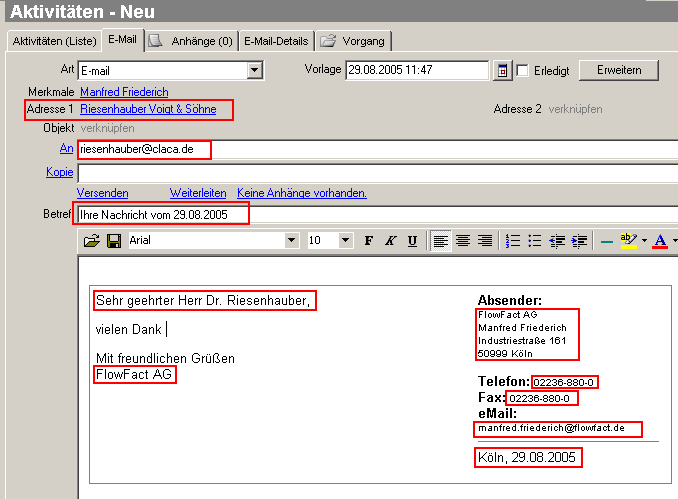The image size is (678, 499).
Task: Open Riesenhauber Voigt & Söhne address link
Action: (148, 109)
